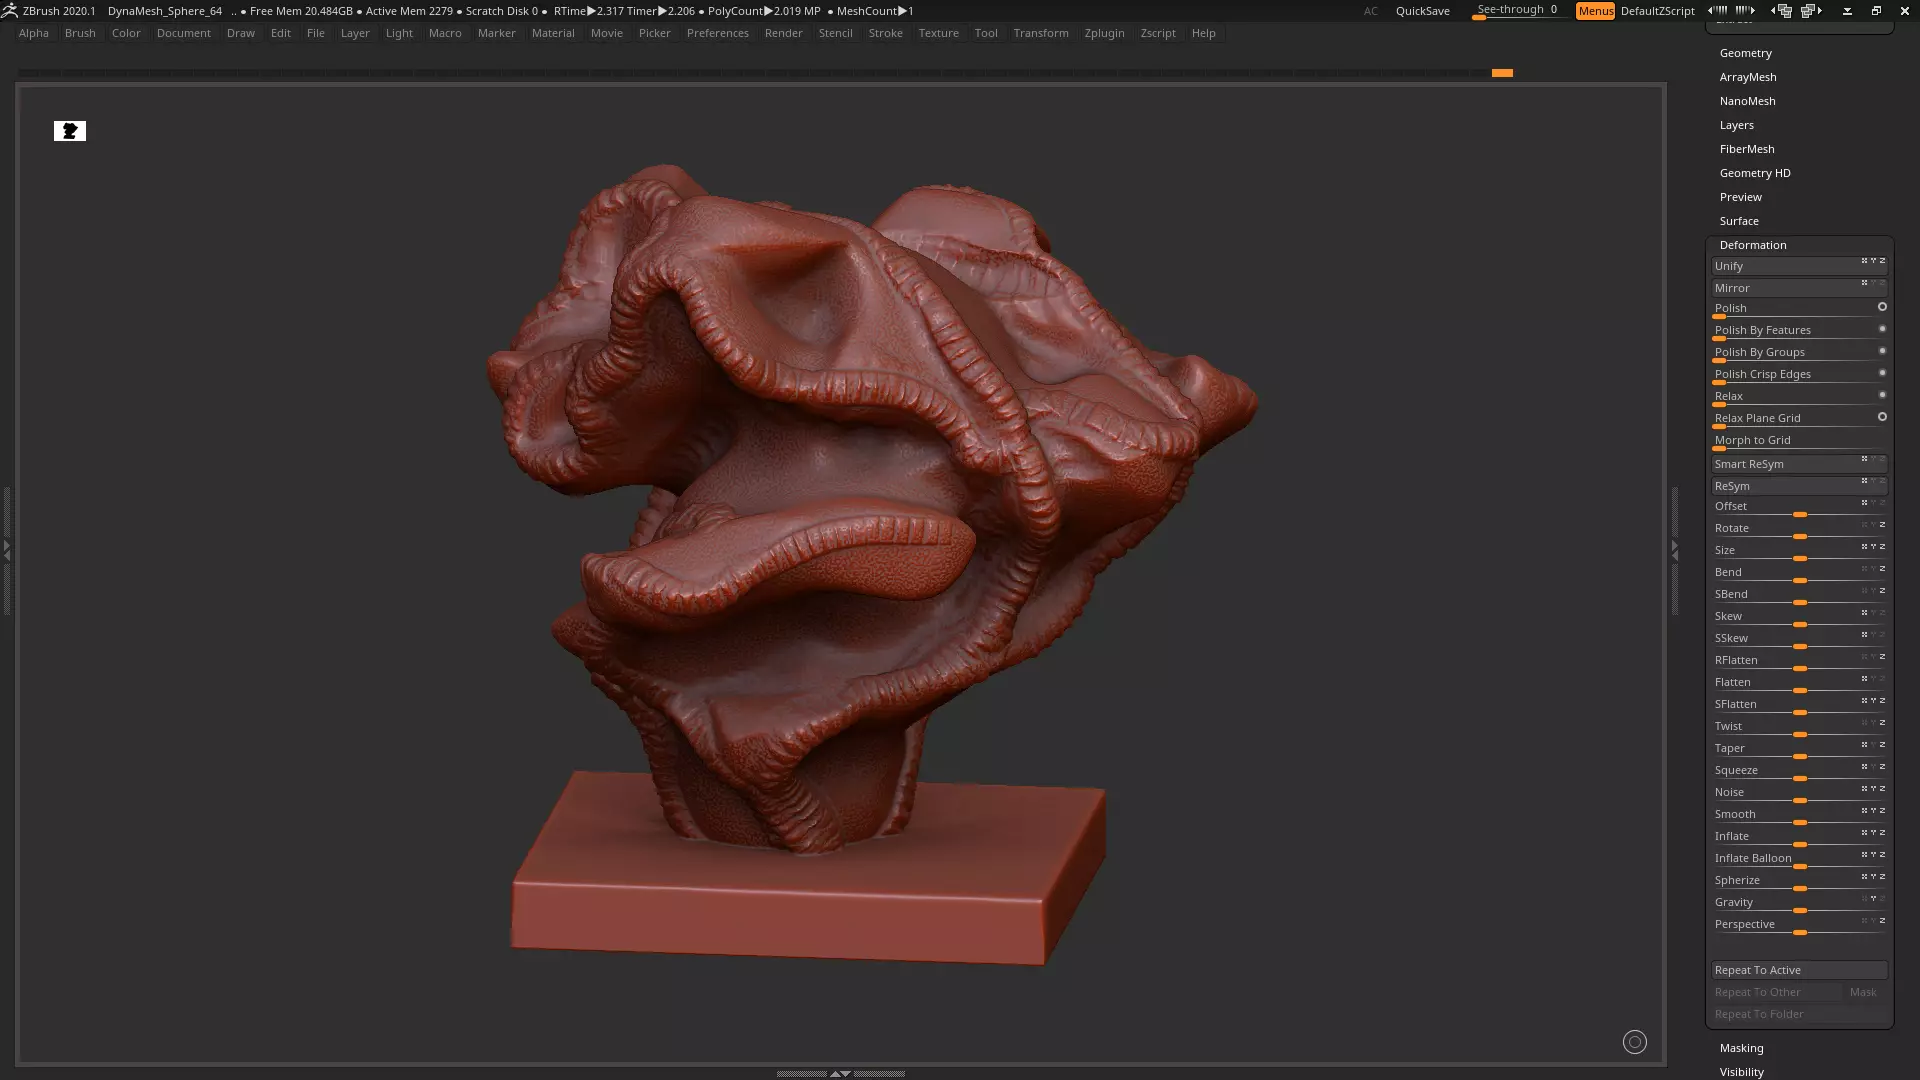Toggle the orange Menus button

pyautogui.click(x=1595, y=11)
